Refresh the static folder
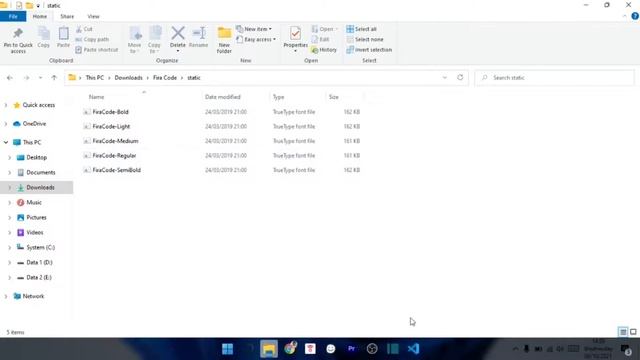 point(460,78)
